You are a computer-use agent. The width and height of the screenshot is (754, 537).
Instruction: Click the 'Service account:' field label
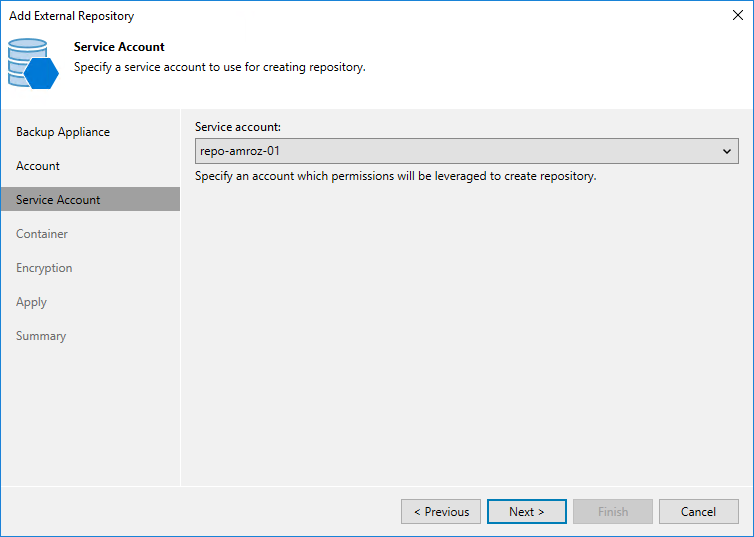(238, 128)
